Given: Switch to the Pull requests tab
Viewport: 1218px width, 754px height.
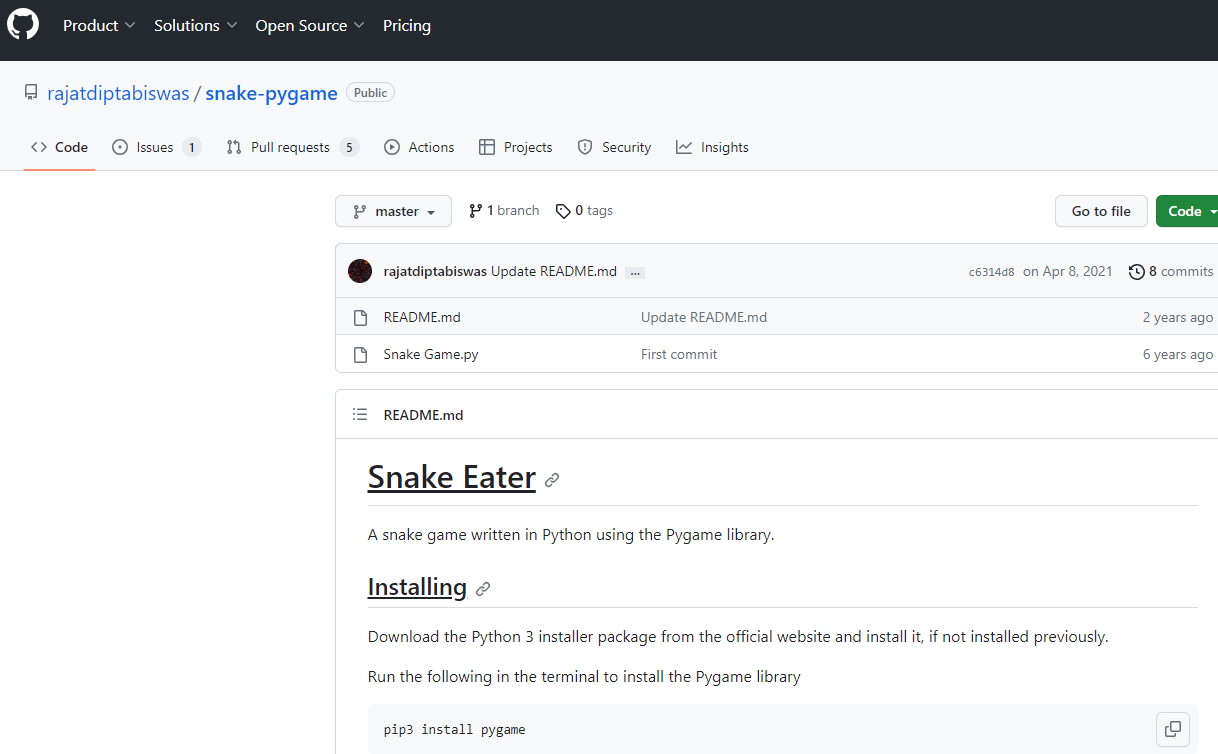Looking at the screenshot, I should point(291,147).
